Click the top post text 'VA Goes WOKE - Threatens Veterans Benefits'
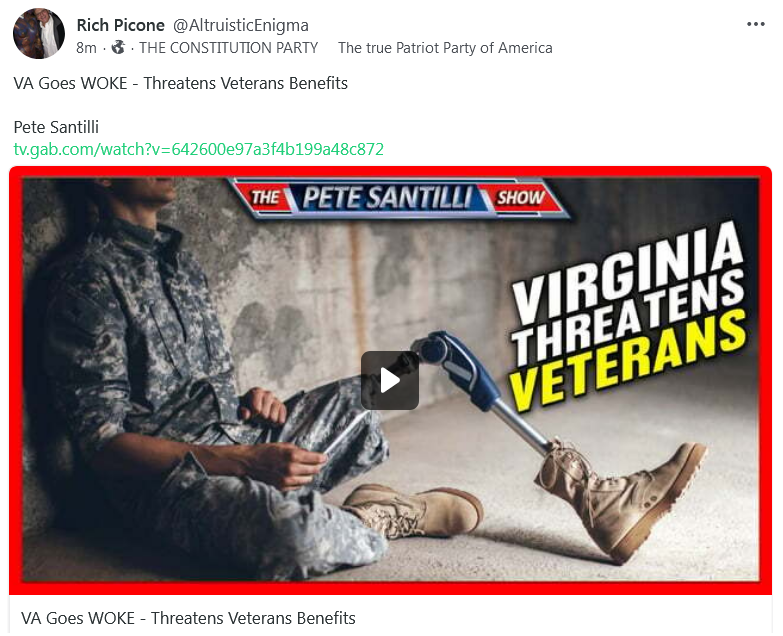The width and height of the screenshot is (783, 636). pyautogui.click(x=180, y=83)
